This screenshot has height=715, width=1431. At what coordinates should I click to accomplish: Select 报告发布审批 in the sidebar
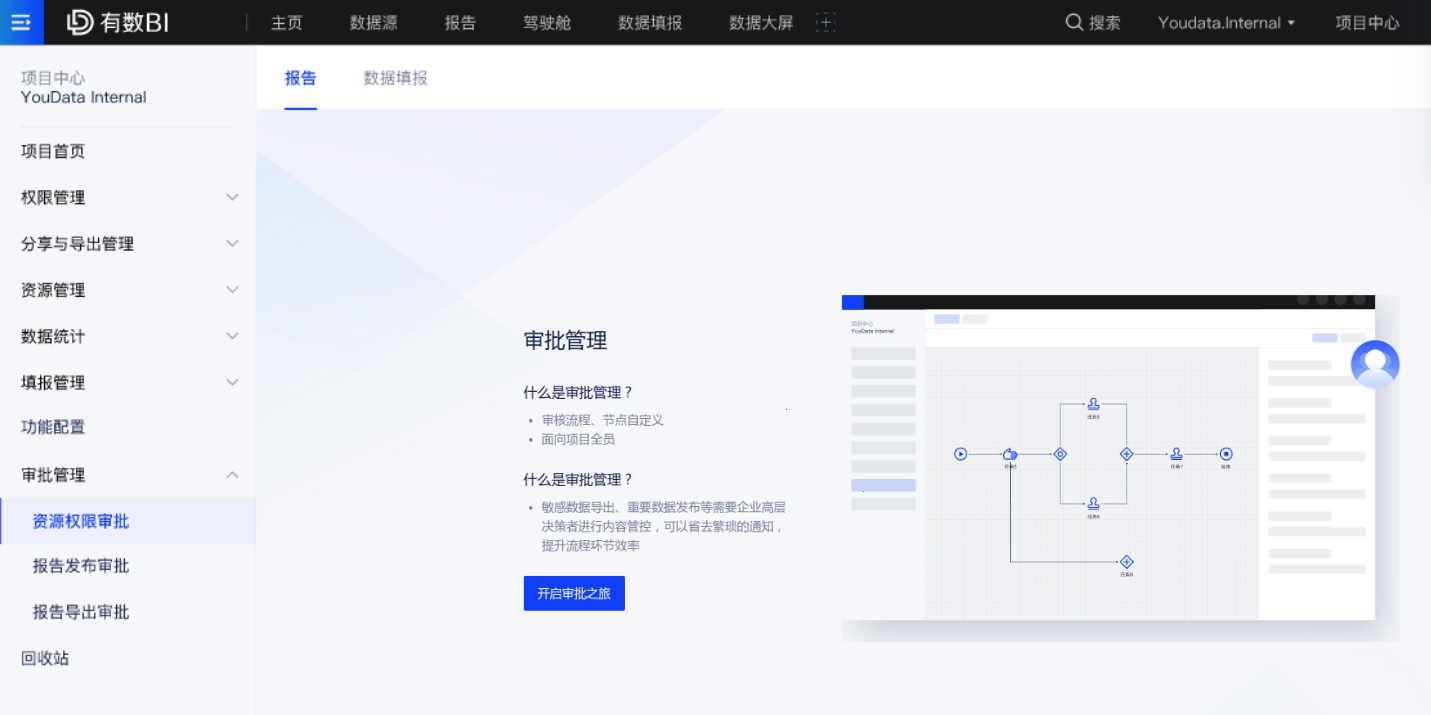81,566
